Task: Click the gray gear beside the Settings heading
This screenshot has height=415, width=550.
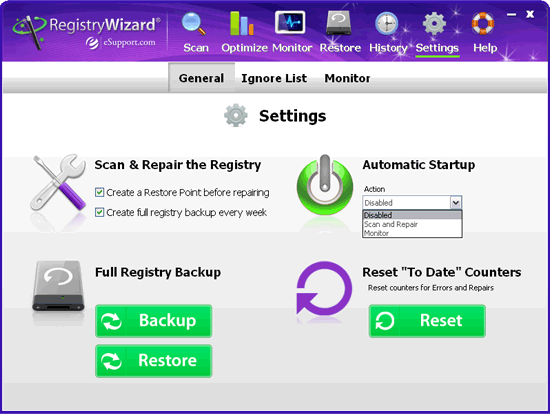Action: coord(236,115)
